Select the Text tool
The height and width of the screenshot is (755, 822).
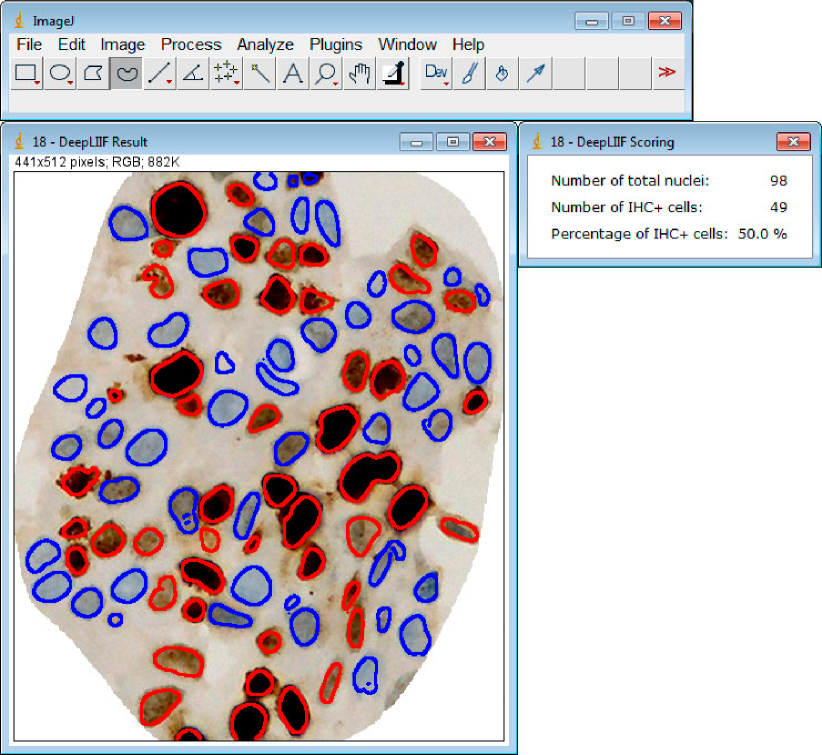click(x=292, y=73)
